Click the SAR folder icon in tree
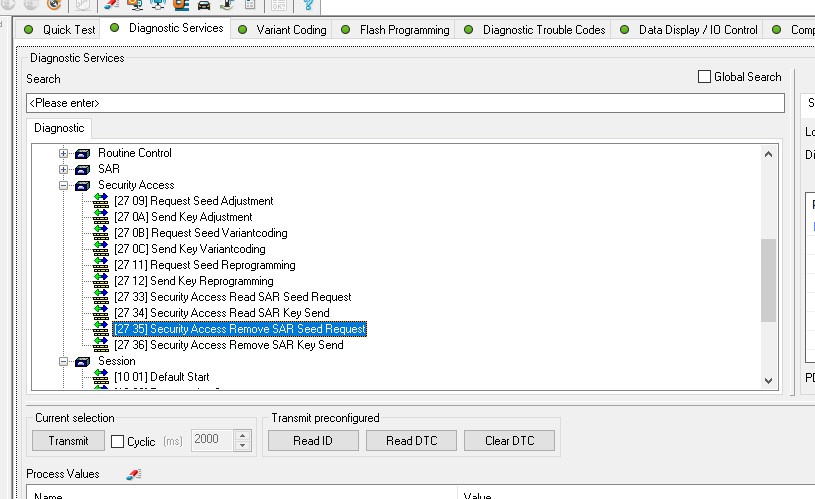Image resolution: width=815 pixels, height=499 pixels. pos(82,169)
